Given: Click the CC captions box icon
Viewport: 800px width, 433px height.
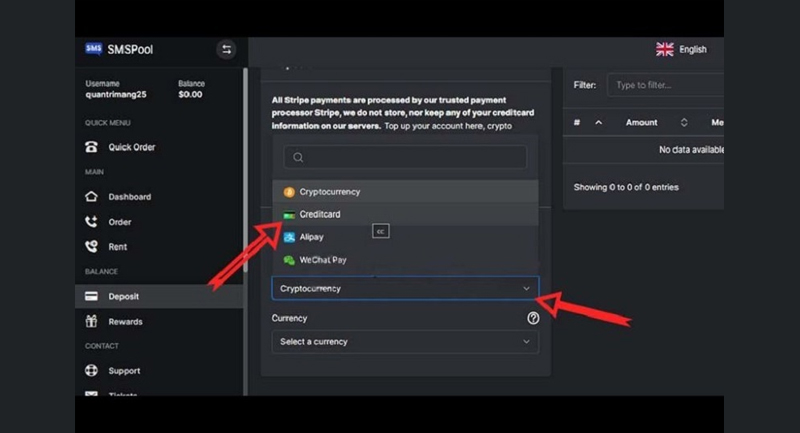Looking at the screenshot, I should [x=381, y=231].
